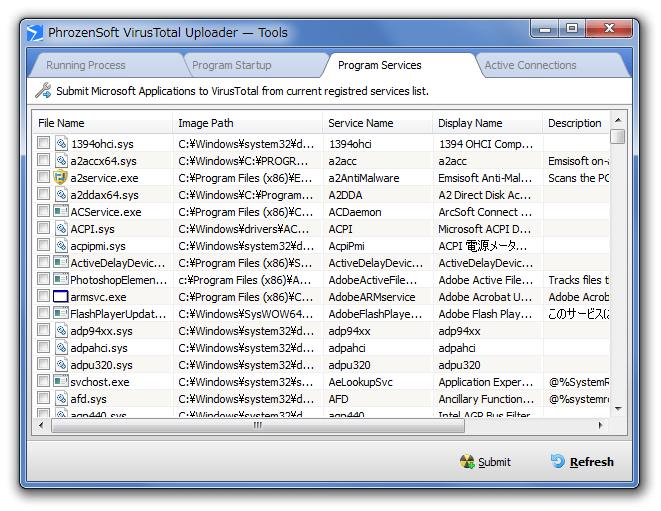This screenshot has width=661, height=511.
Task: Click the ACService.exe program icon
Action: point(61,211)
